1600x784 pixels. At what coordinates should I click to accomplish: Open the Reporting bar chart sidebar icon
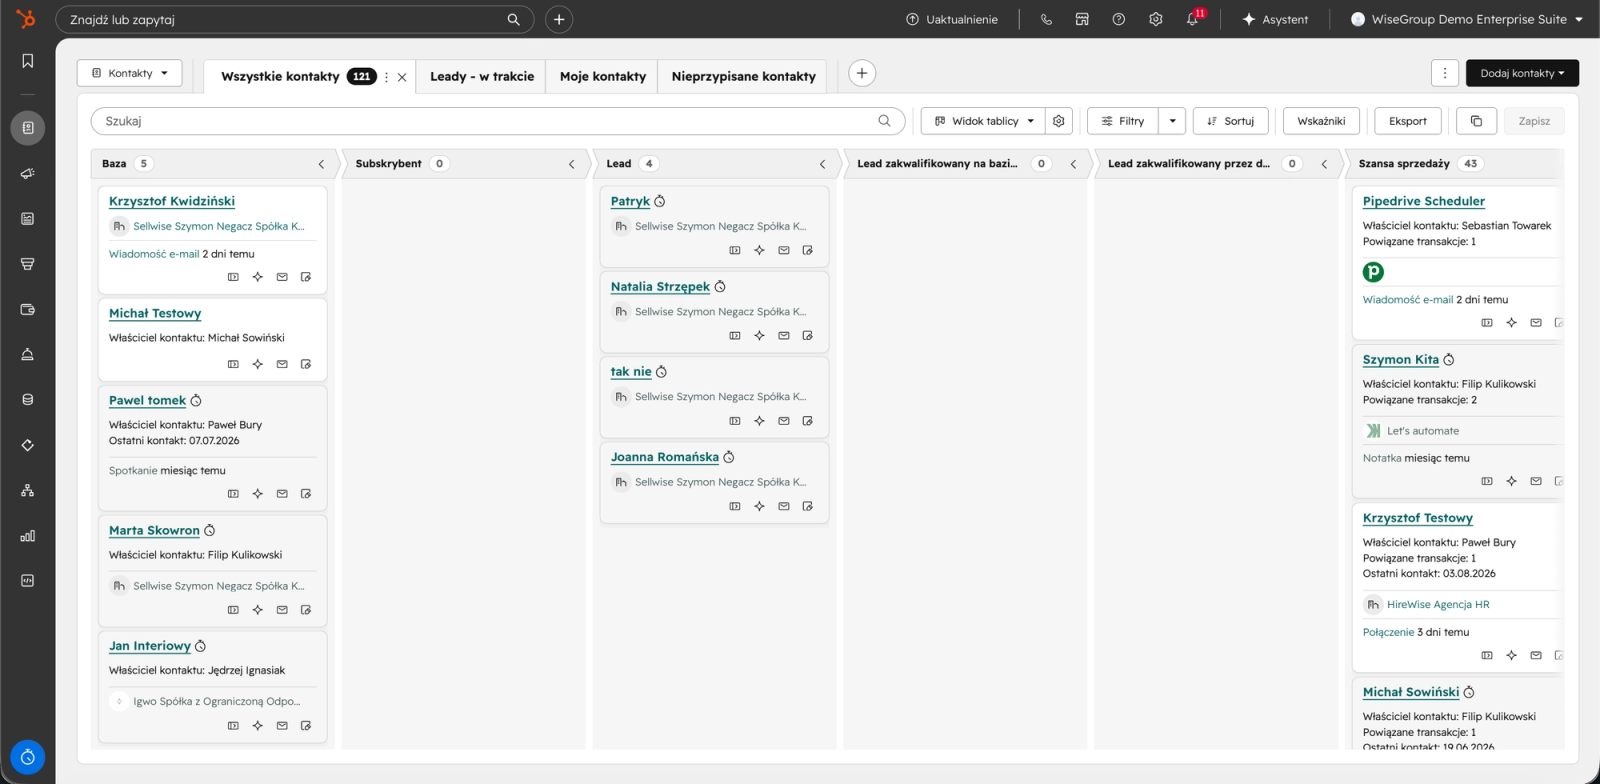click(28, 536)
